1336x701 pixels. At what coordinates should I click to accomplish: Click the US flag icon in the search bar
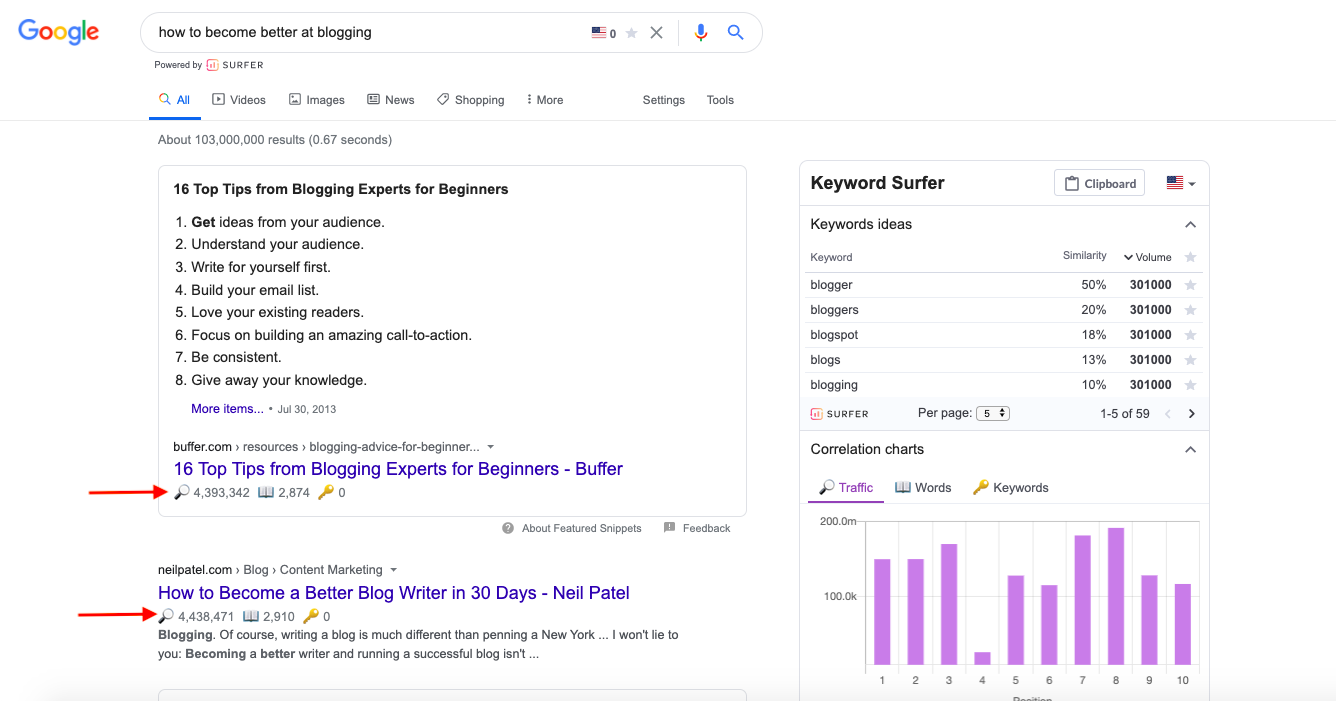point(598,32)
